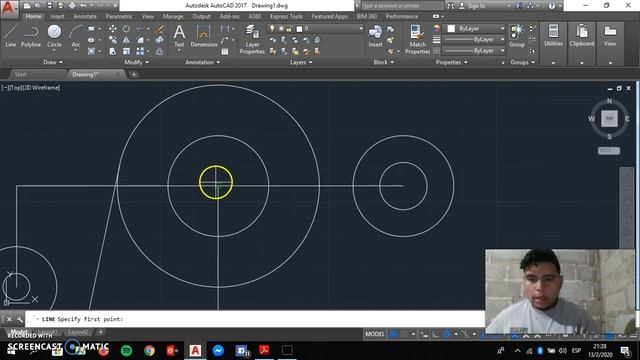Expand the Layers panel

(301, 62)
